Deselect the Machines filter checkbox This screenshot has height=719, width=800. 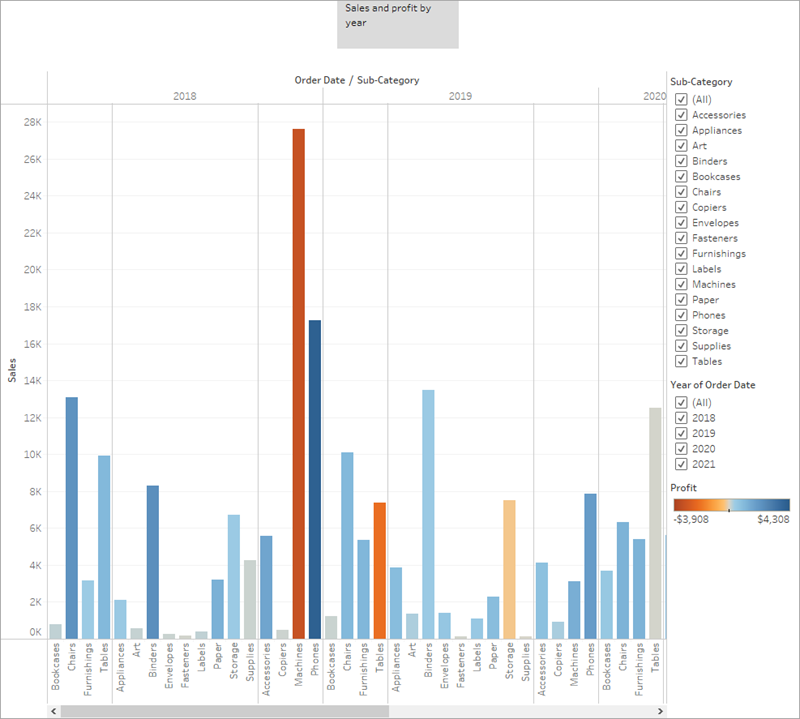click(681, 284)
